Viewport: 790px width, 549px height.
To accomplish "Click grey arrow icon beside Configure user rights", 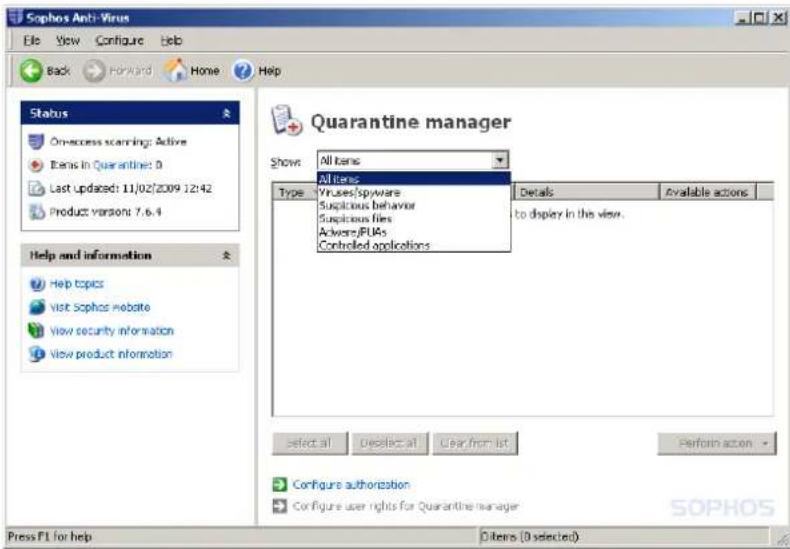I will tap(280, 506).
